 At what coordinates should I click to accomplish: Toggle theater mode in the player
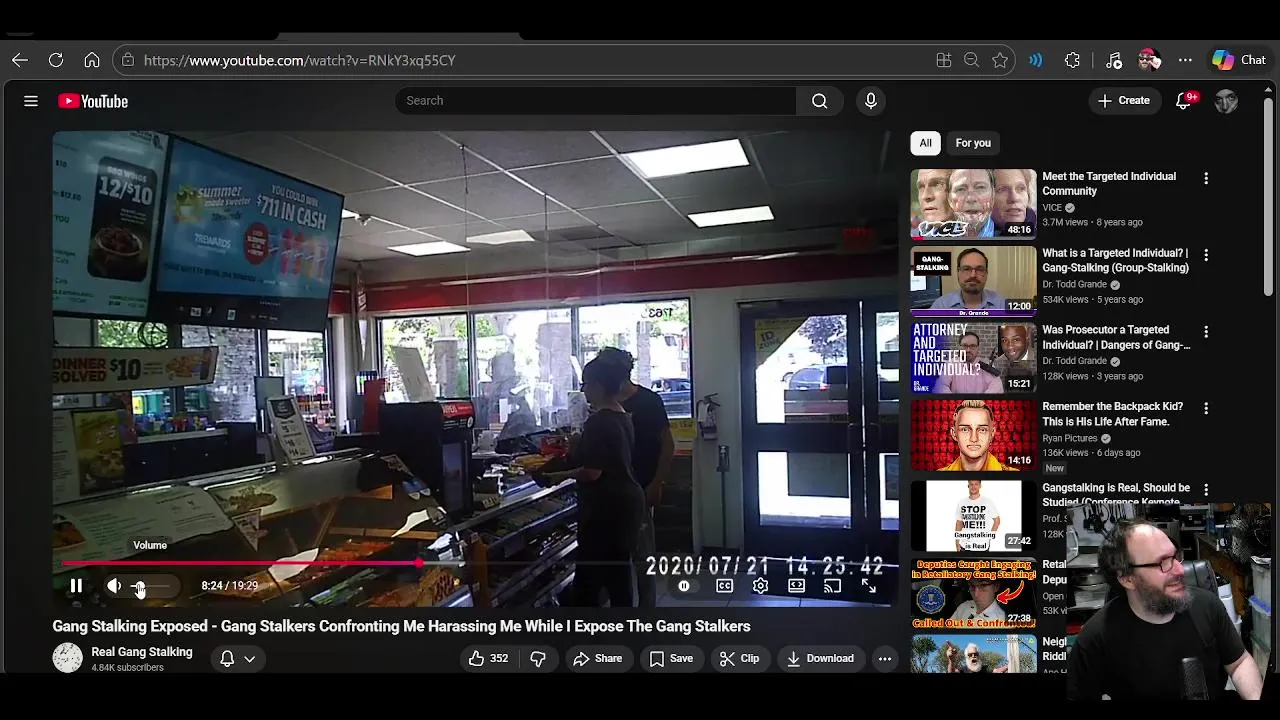pos(796,586)
